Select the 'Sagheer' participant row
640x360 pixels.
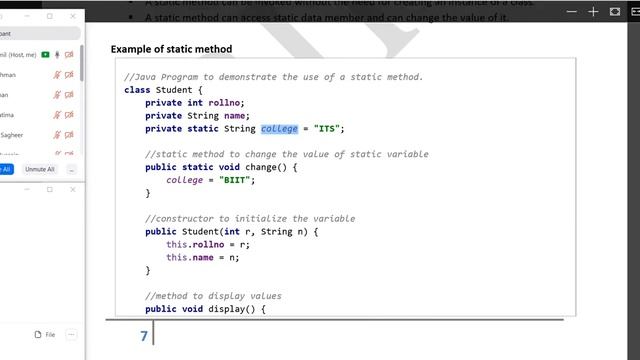tap(39, 135)
